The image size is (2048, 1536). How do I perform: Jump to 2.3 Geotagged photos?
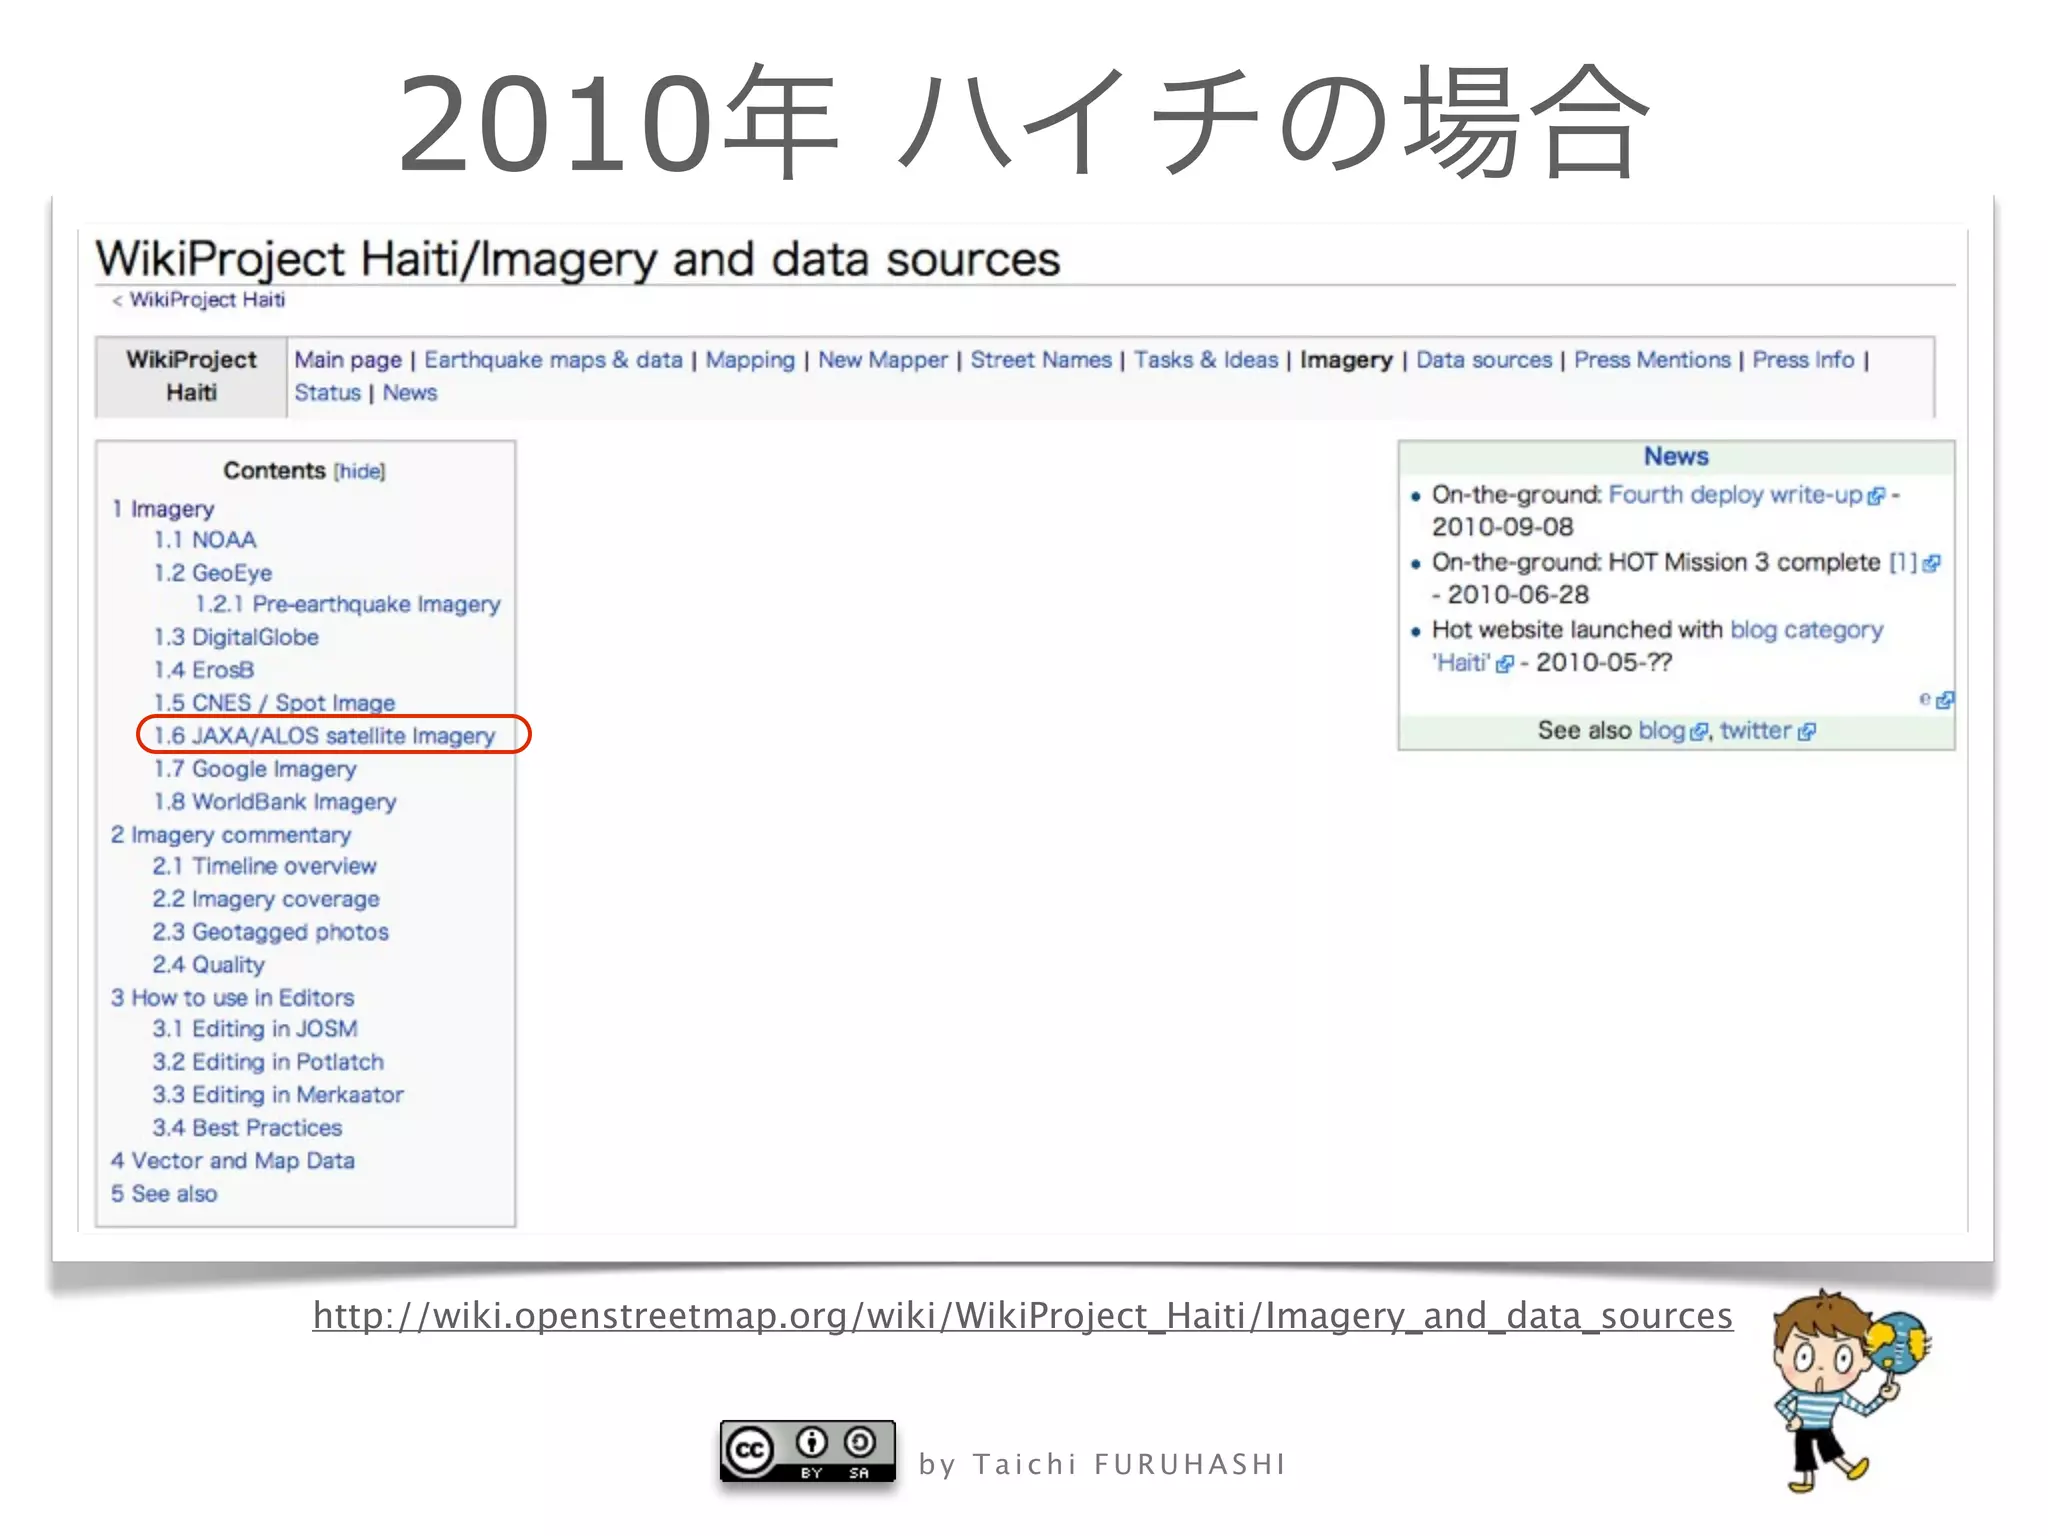point(271,932)
